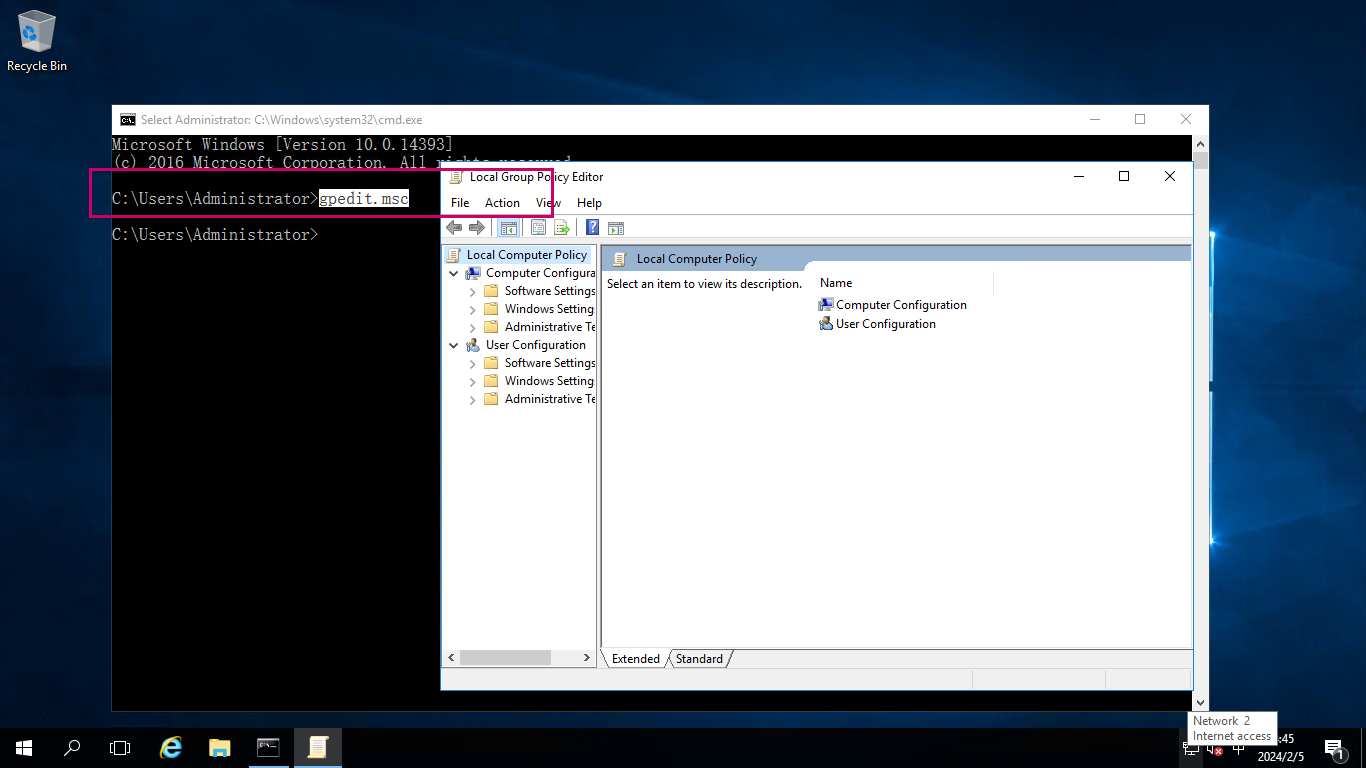Select Computer Configuration label in the left tree
The width and height of the screenshot is (1366, 768).
point(540,273)
